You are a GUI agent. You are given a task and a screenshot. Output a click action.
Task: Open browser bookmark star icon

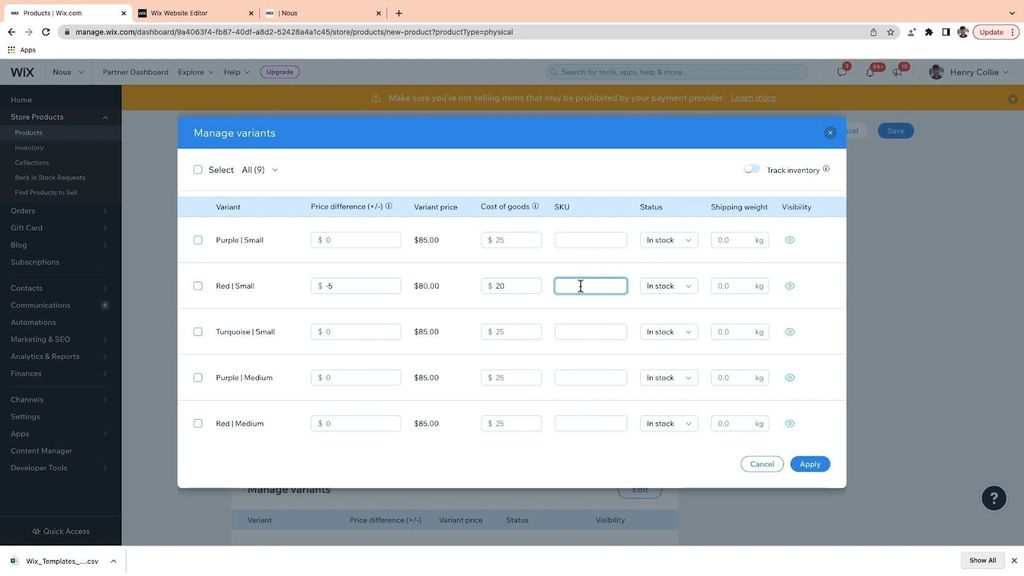coord(890,31)
